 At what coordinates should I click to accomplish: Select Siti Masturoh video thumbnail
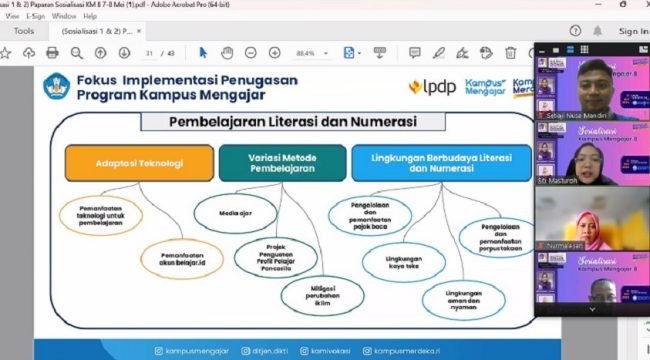[593, 153]
